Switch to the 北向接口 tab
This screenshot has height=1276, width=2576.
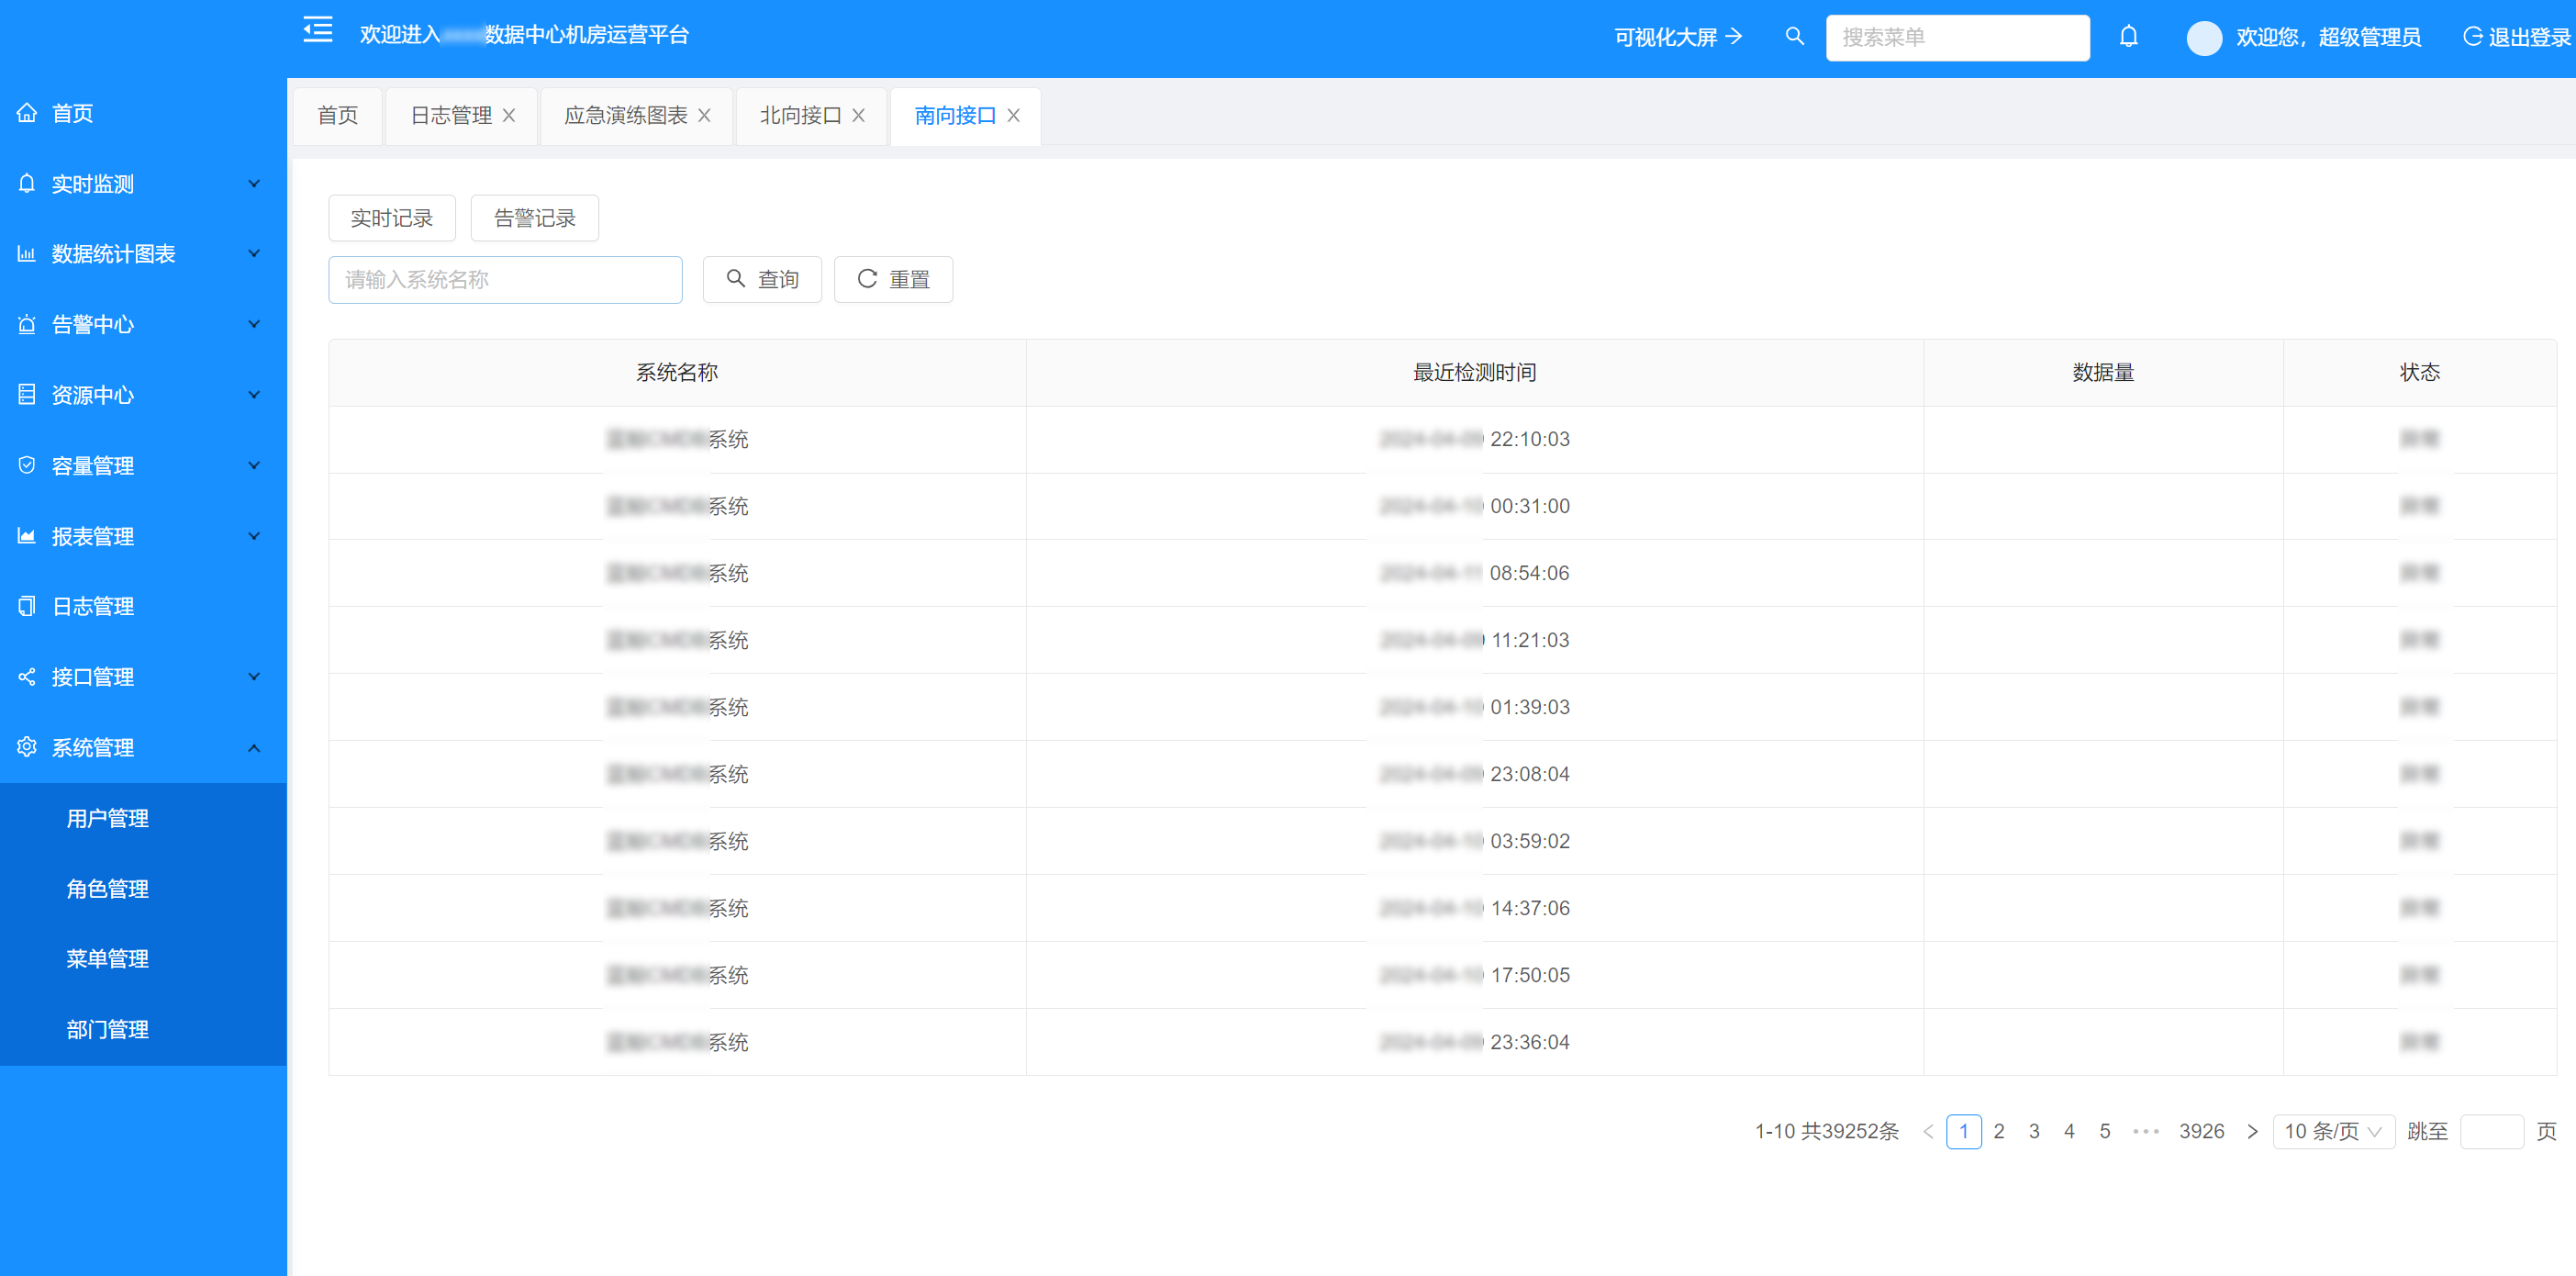(799, 116)
